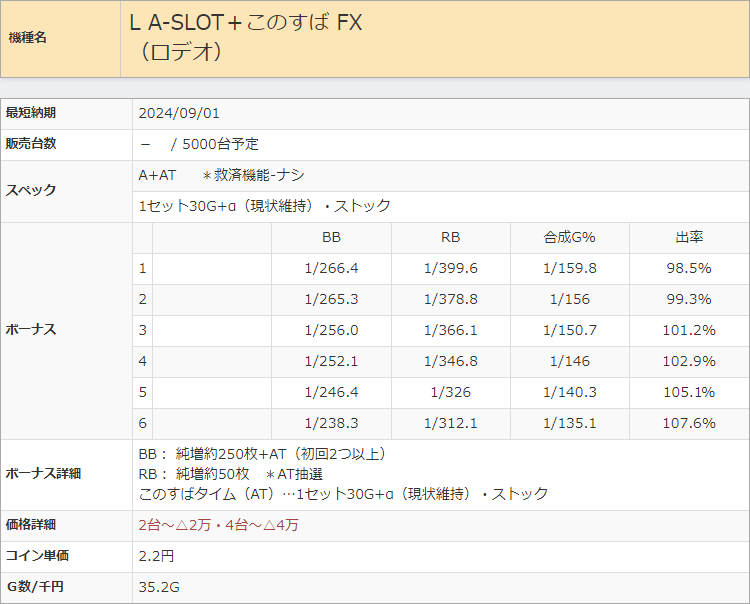750x604 pixels.
Task: Click payout rate 98.5%
Action: click(x=689, y=268)
